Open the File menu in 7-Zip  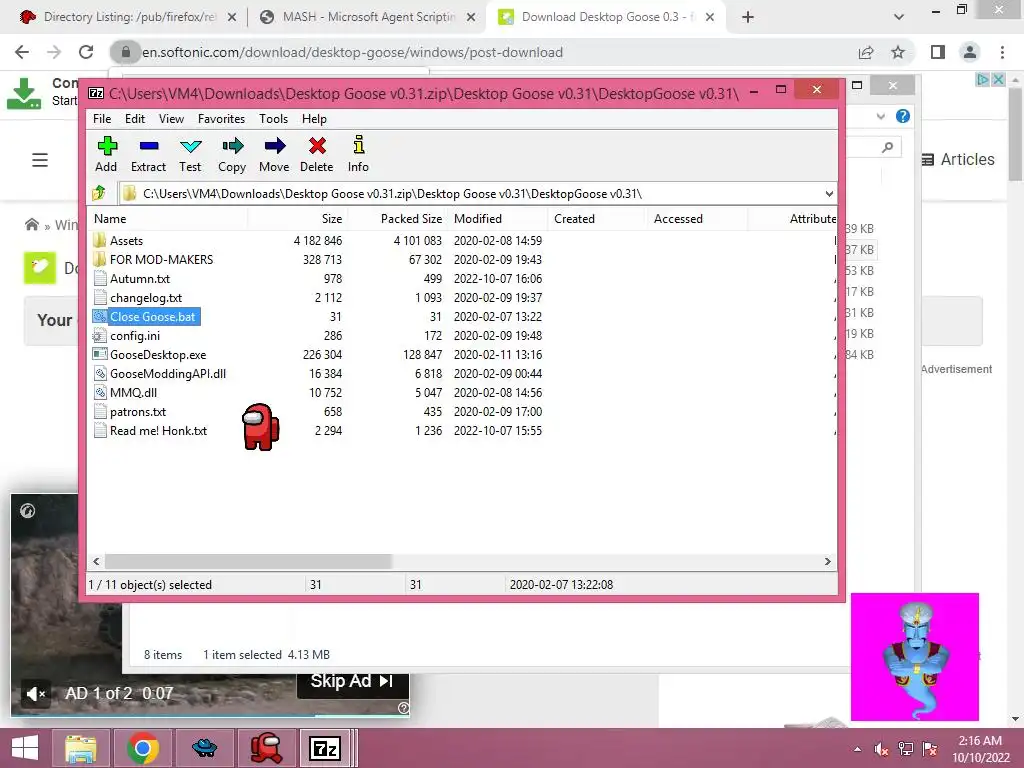tap(102, 119)
